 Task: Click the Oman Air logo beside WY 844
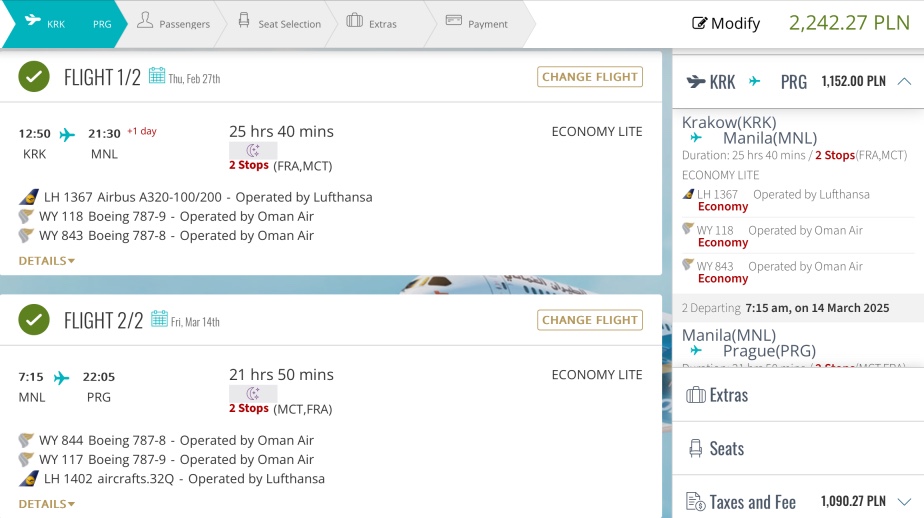[26, 440]
